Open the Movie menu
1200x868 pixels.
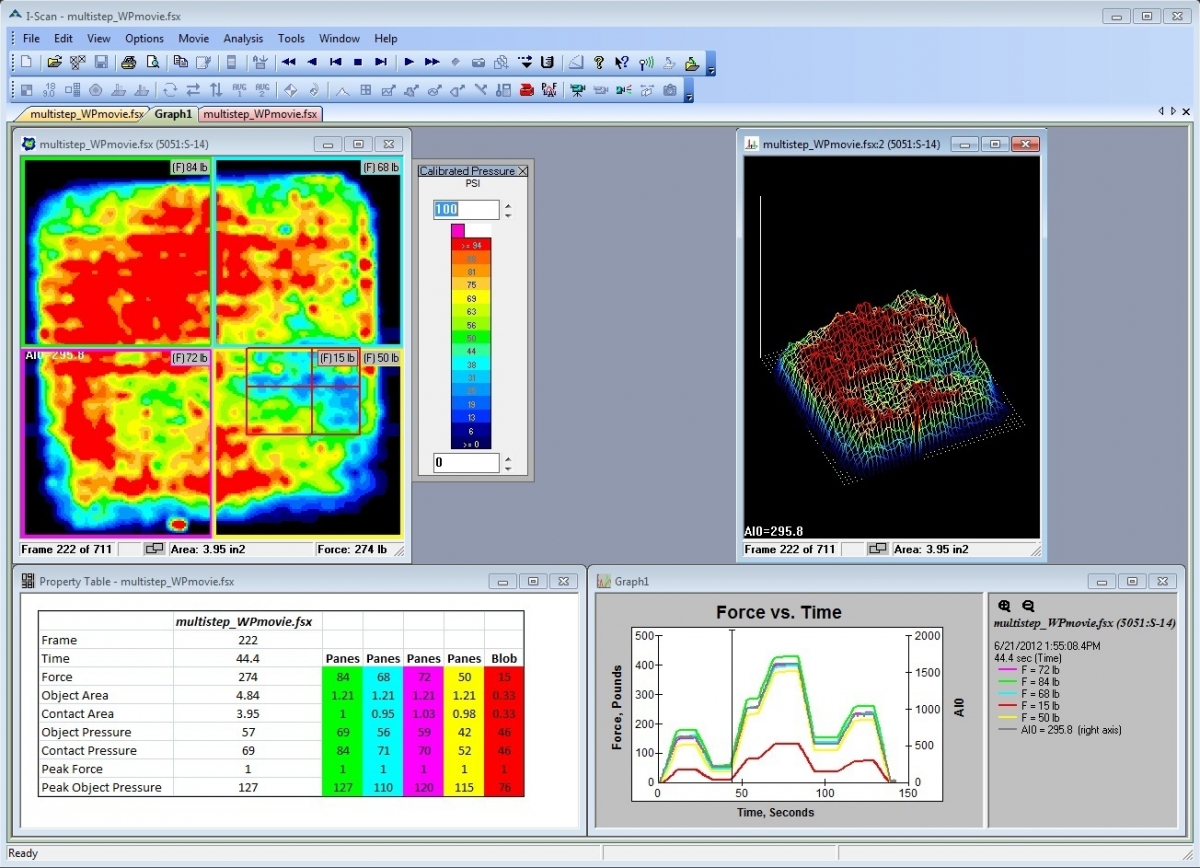pos(193,38)
